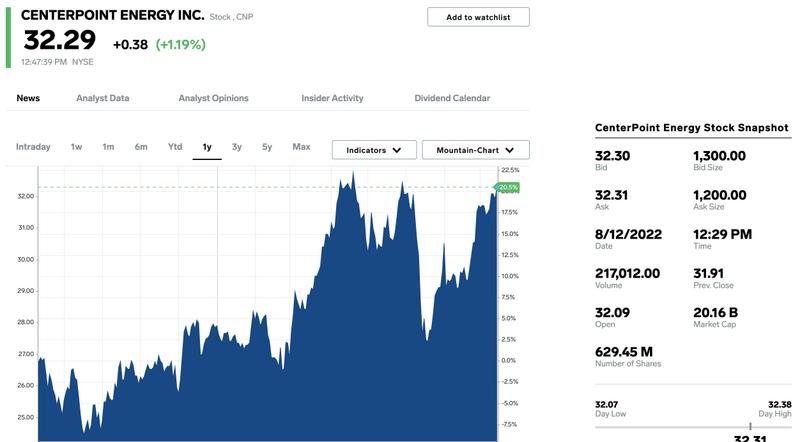Screen dimensions: 800x442
Task: Click the Bid Size value 1,300.00
Action: pyautogui.click(x=719, y=156)
